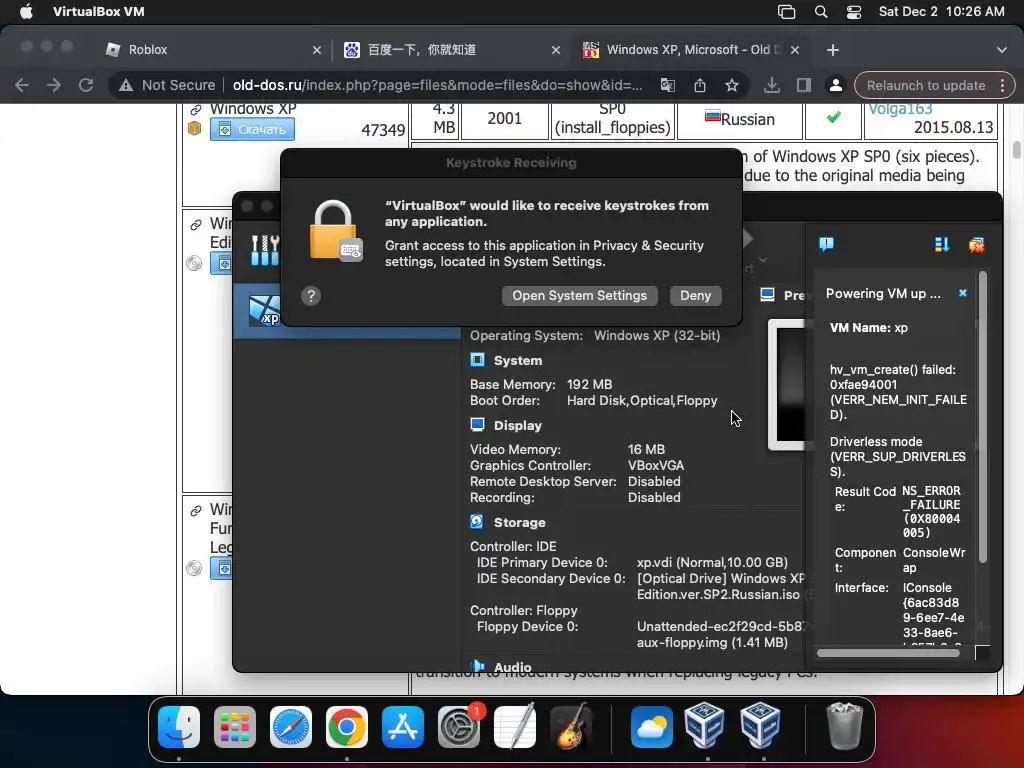Go back in Chrome
The height and width of the screenshot is (768, 1024).
pyautogui.click(x=22, y=86)
